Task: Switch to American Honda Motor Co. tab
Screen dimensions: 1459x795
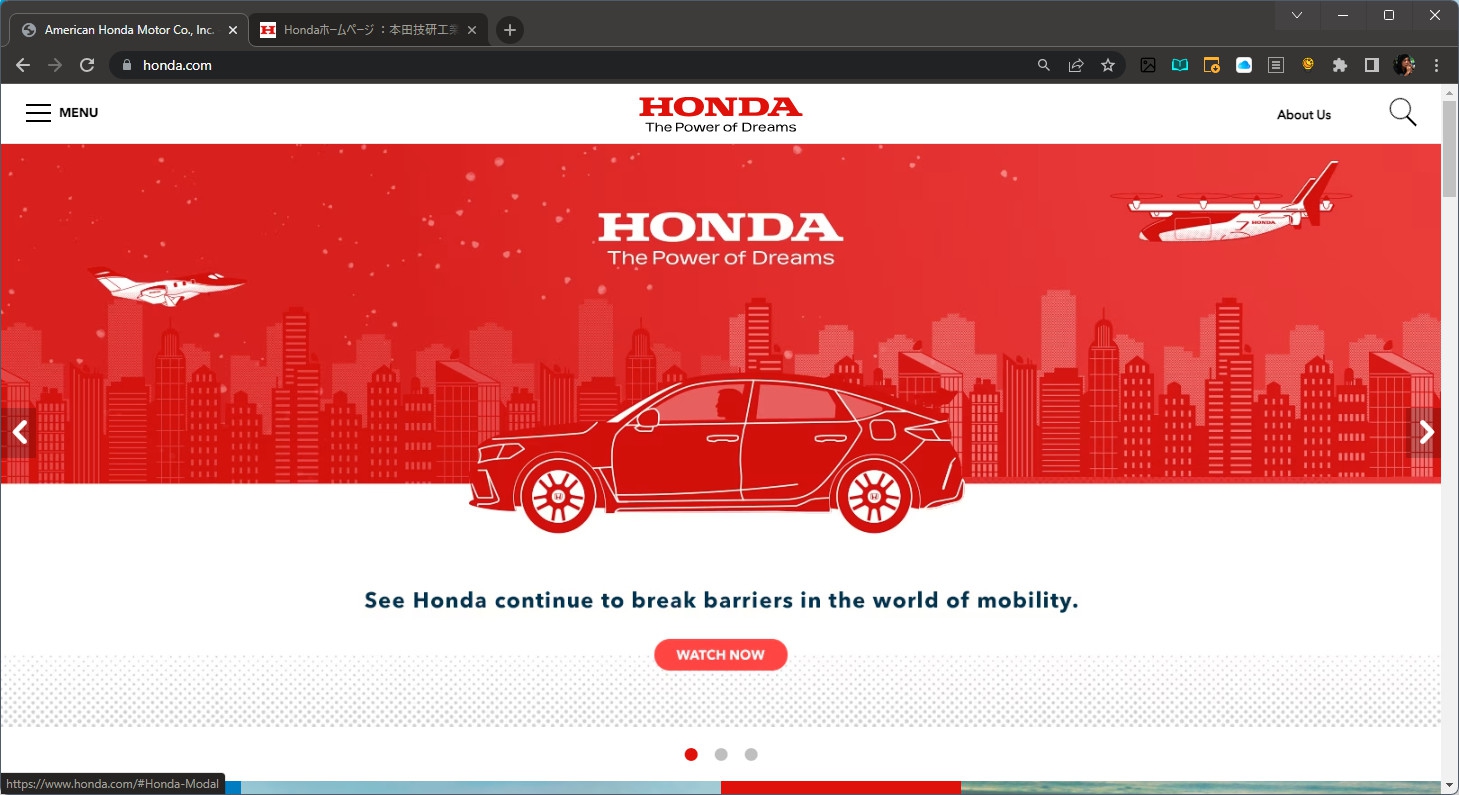Action: point(129,30)
